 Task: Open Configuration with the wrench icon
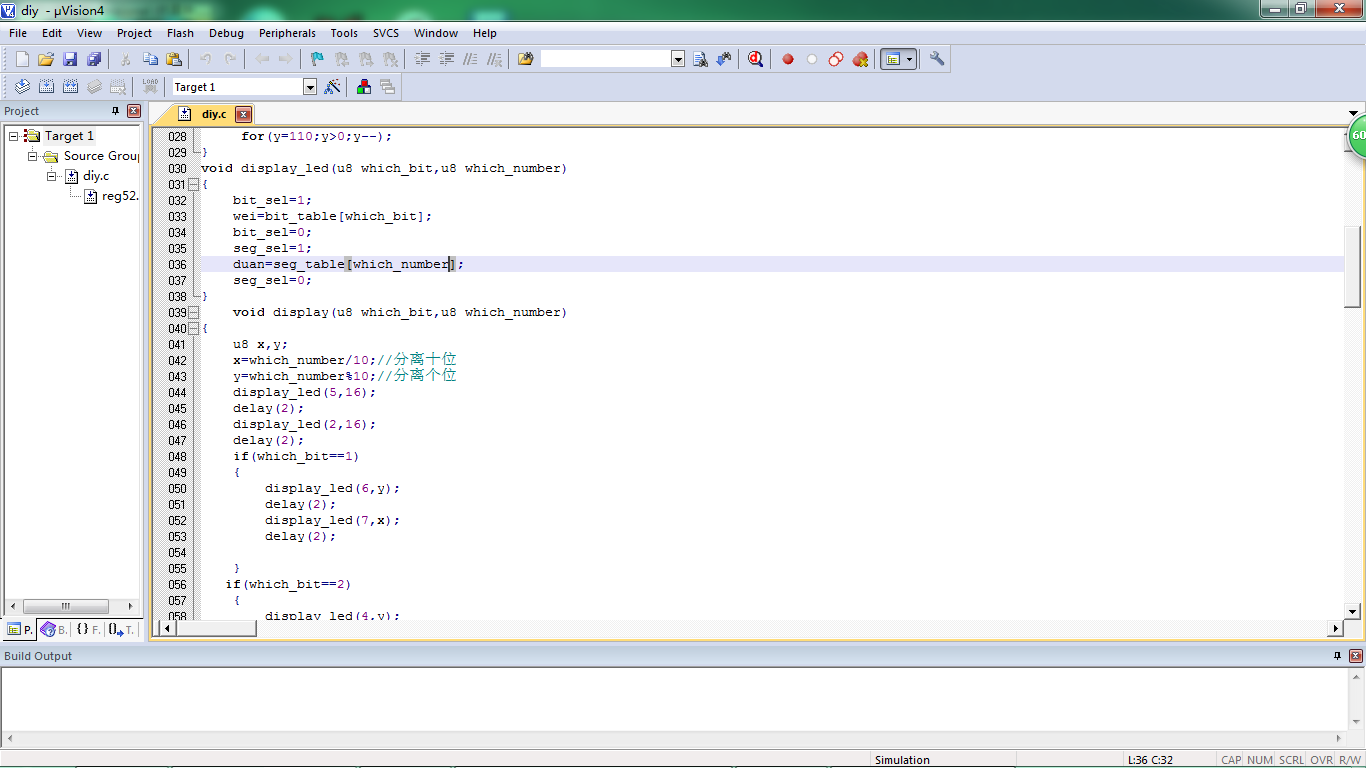937,59
